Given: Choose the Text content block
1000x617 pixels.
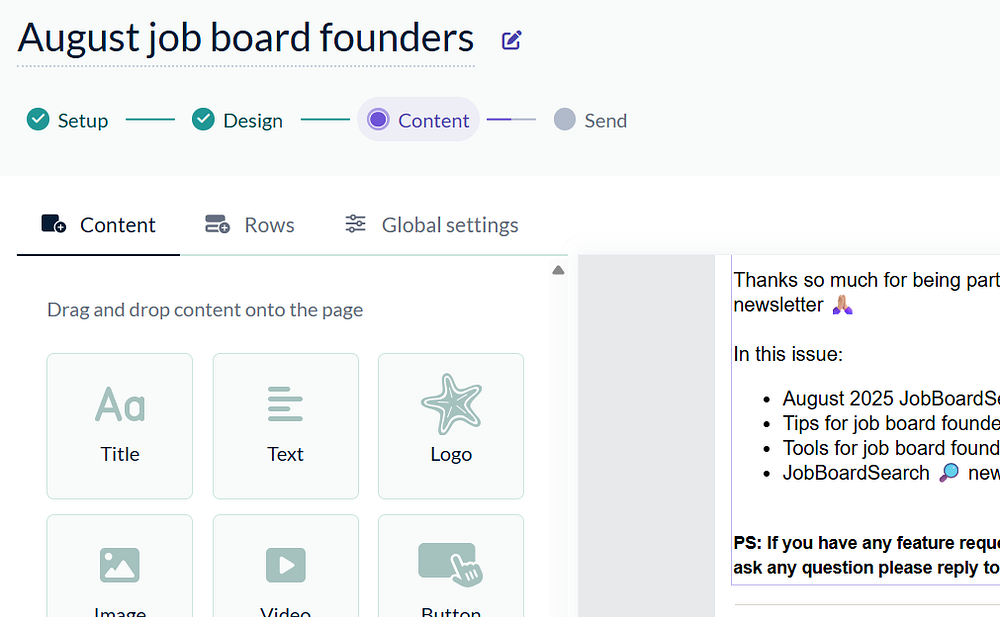Looking at the screenshot, I should 285,425.
